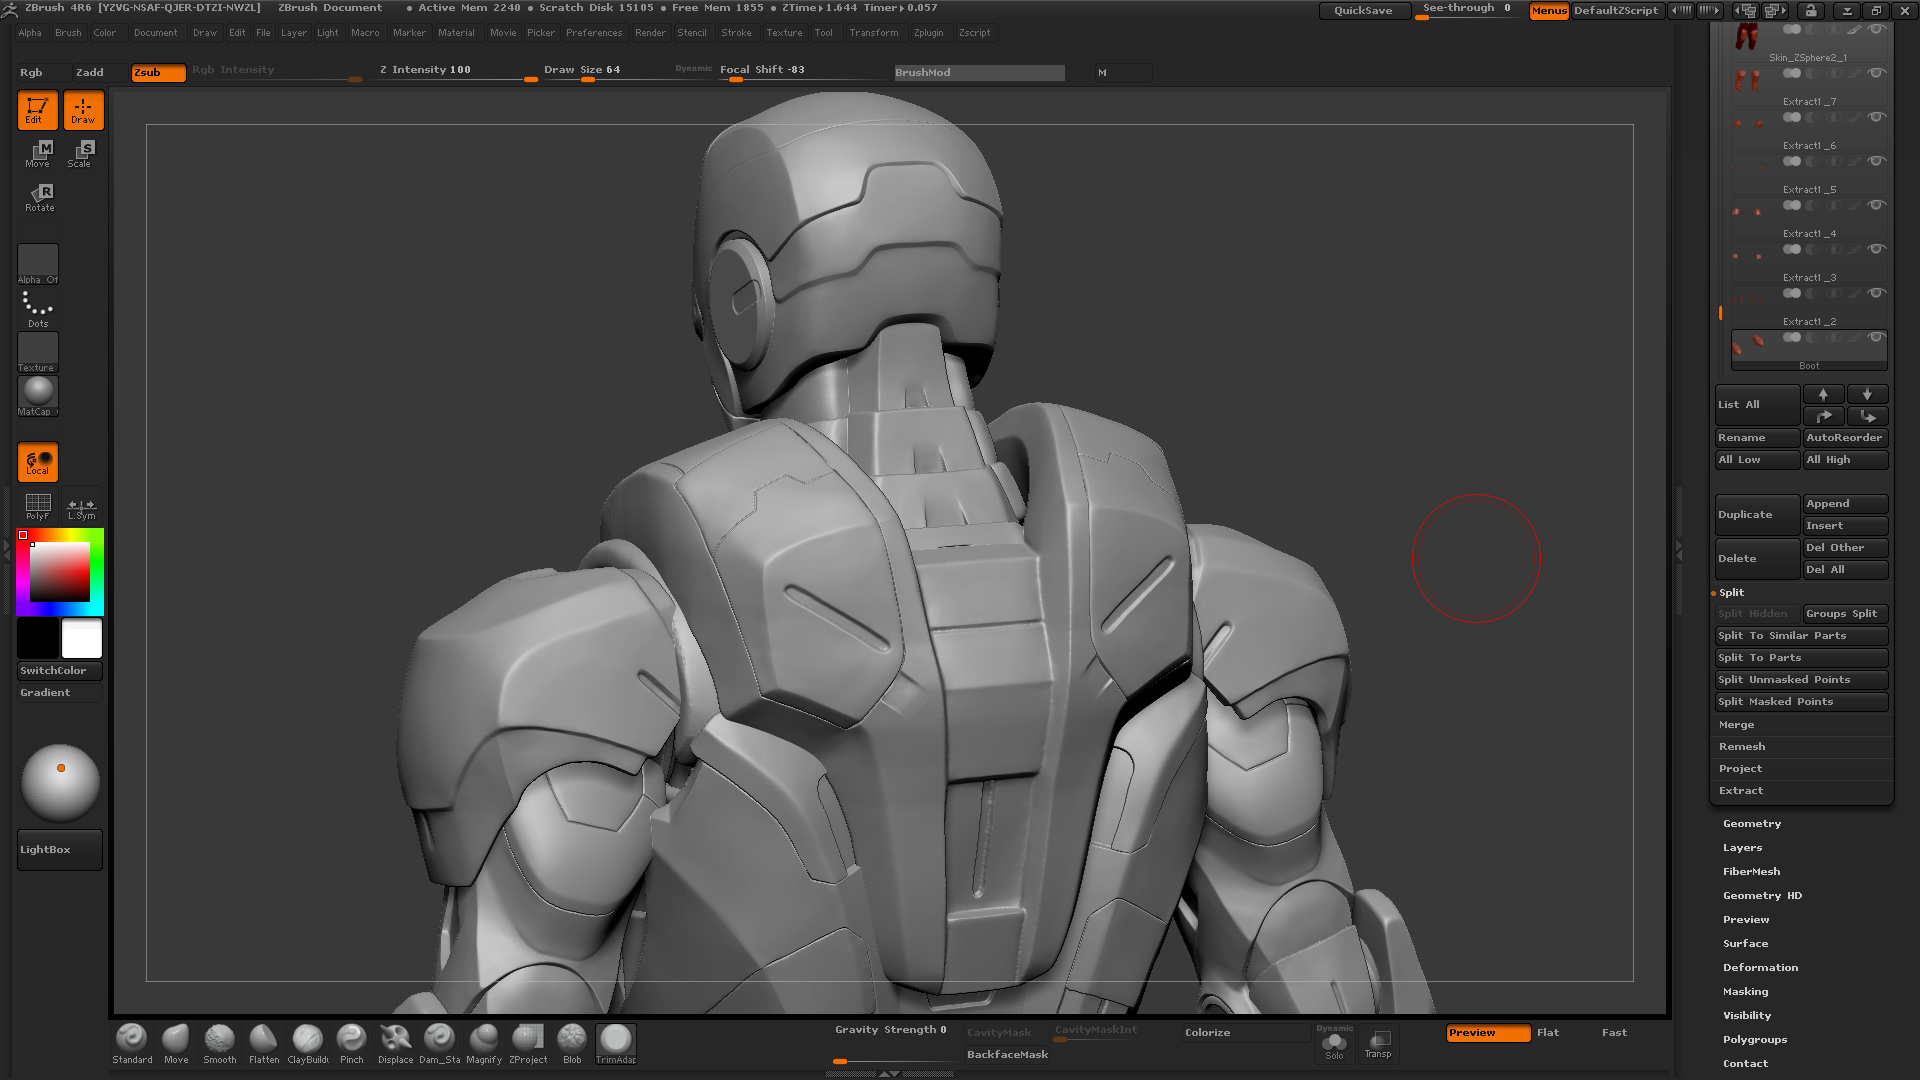Toggle Transp transparency button

pyautogui.click(x=1378, y=1044)
